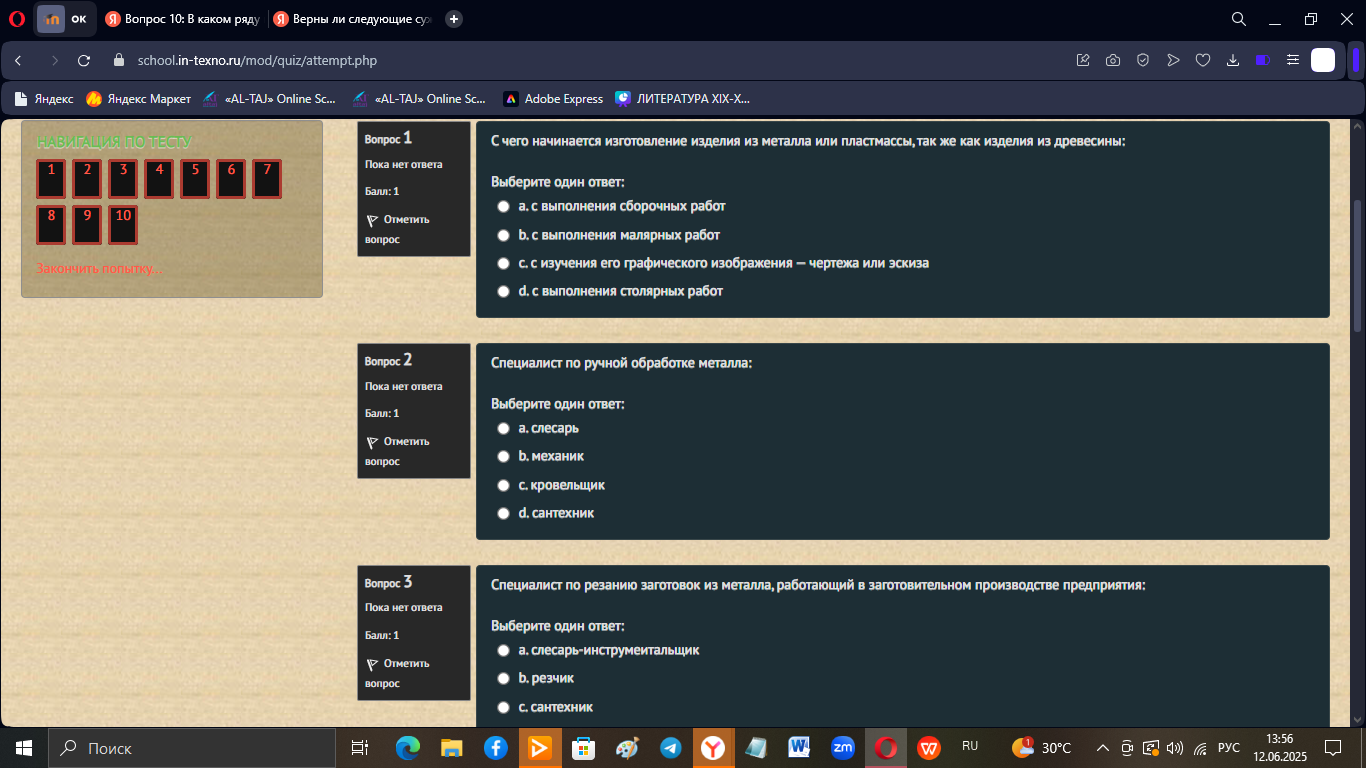Open the browser tab search magnifier icon
This screenshot has width=1366, height=768.
pyautogui.click(x=1238, y=19)
